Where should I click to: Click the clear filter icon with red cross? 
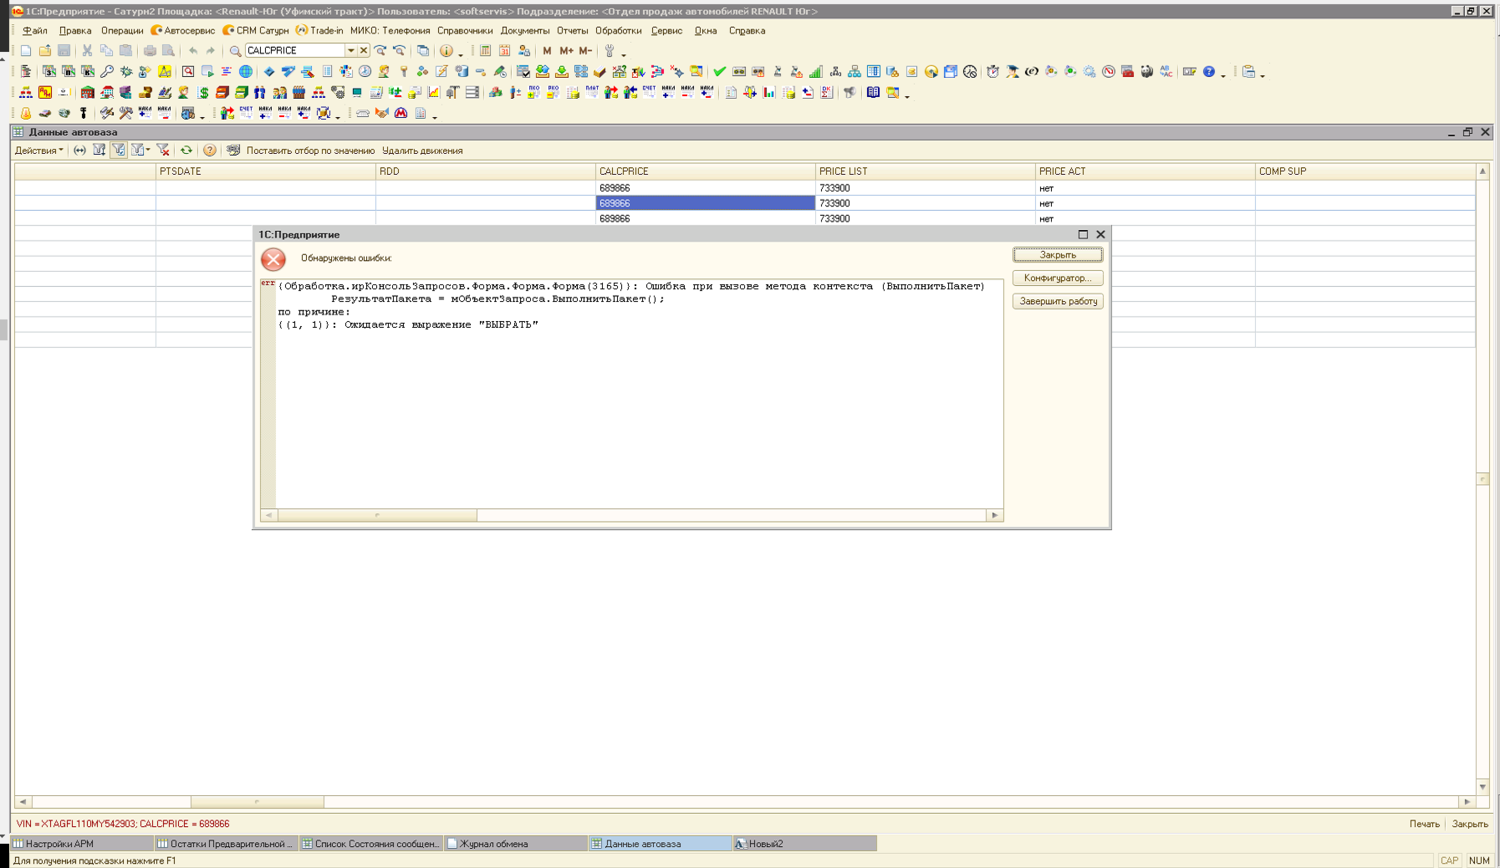(x=163, y=151)
